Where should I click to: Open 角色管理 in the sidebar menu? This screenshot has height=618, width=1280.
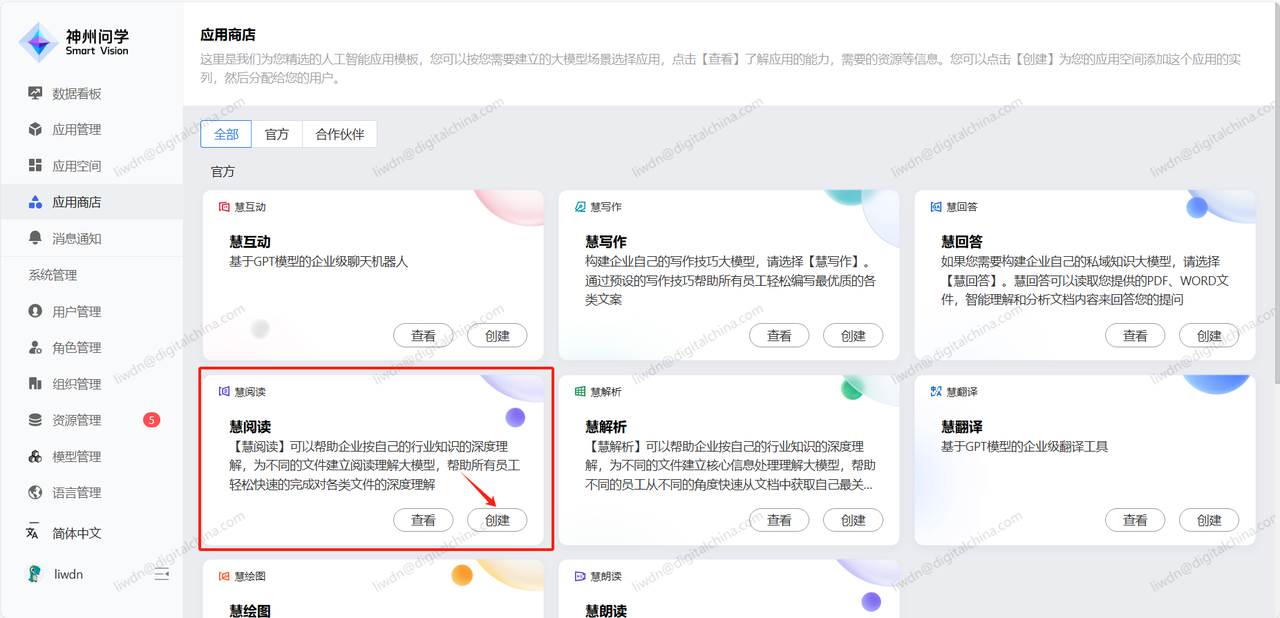coord(76,348)
